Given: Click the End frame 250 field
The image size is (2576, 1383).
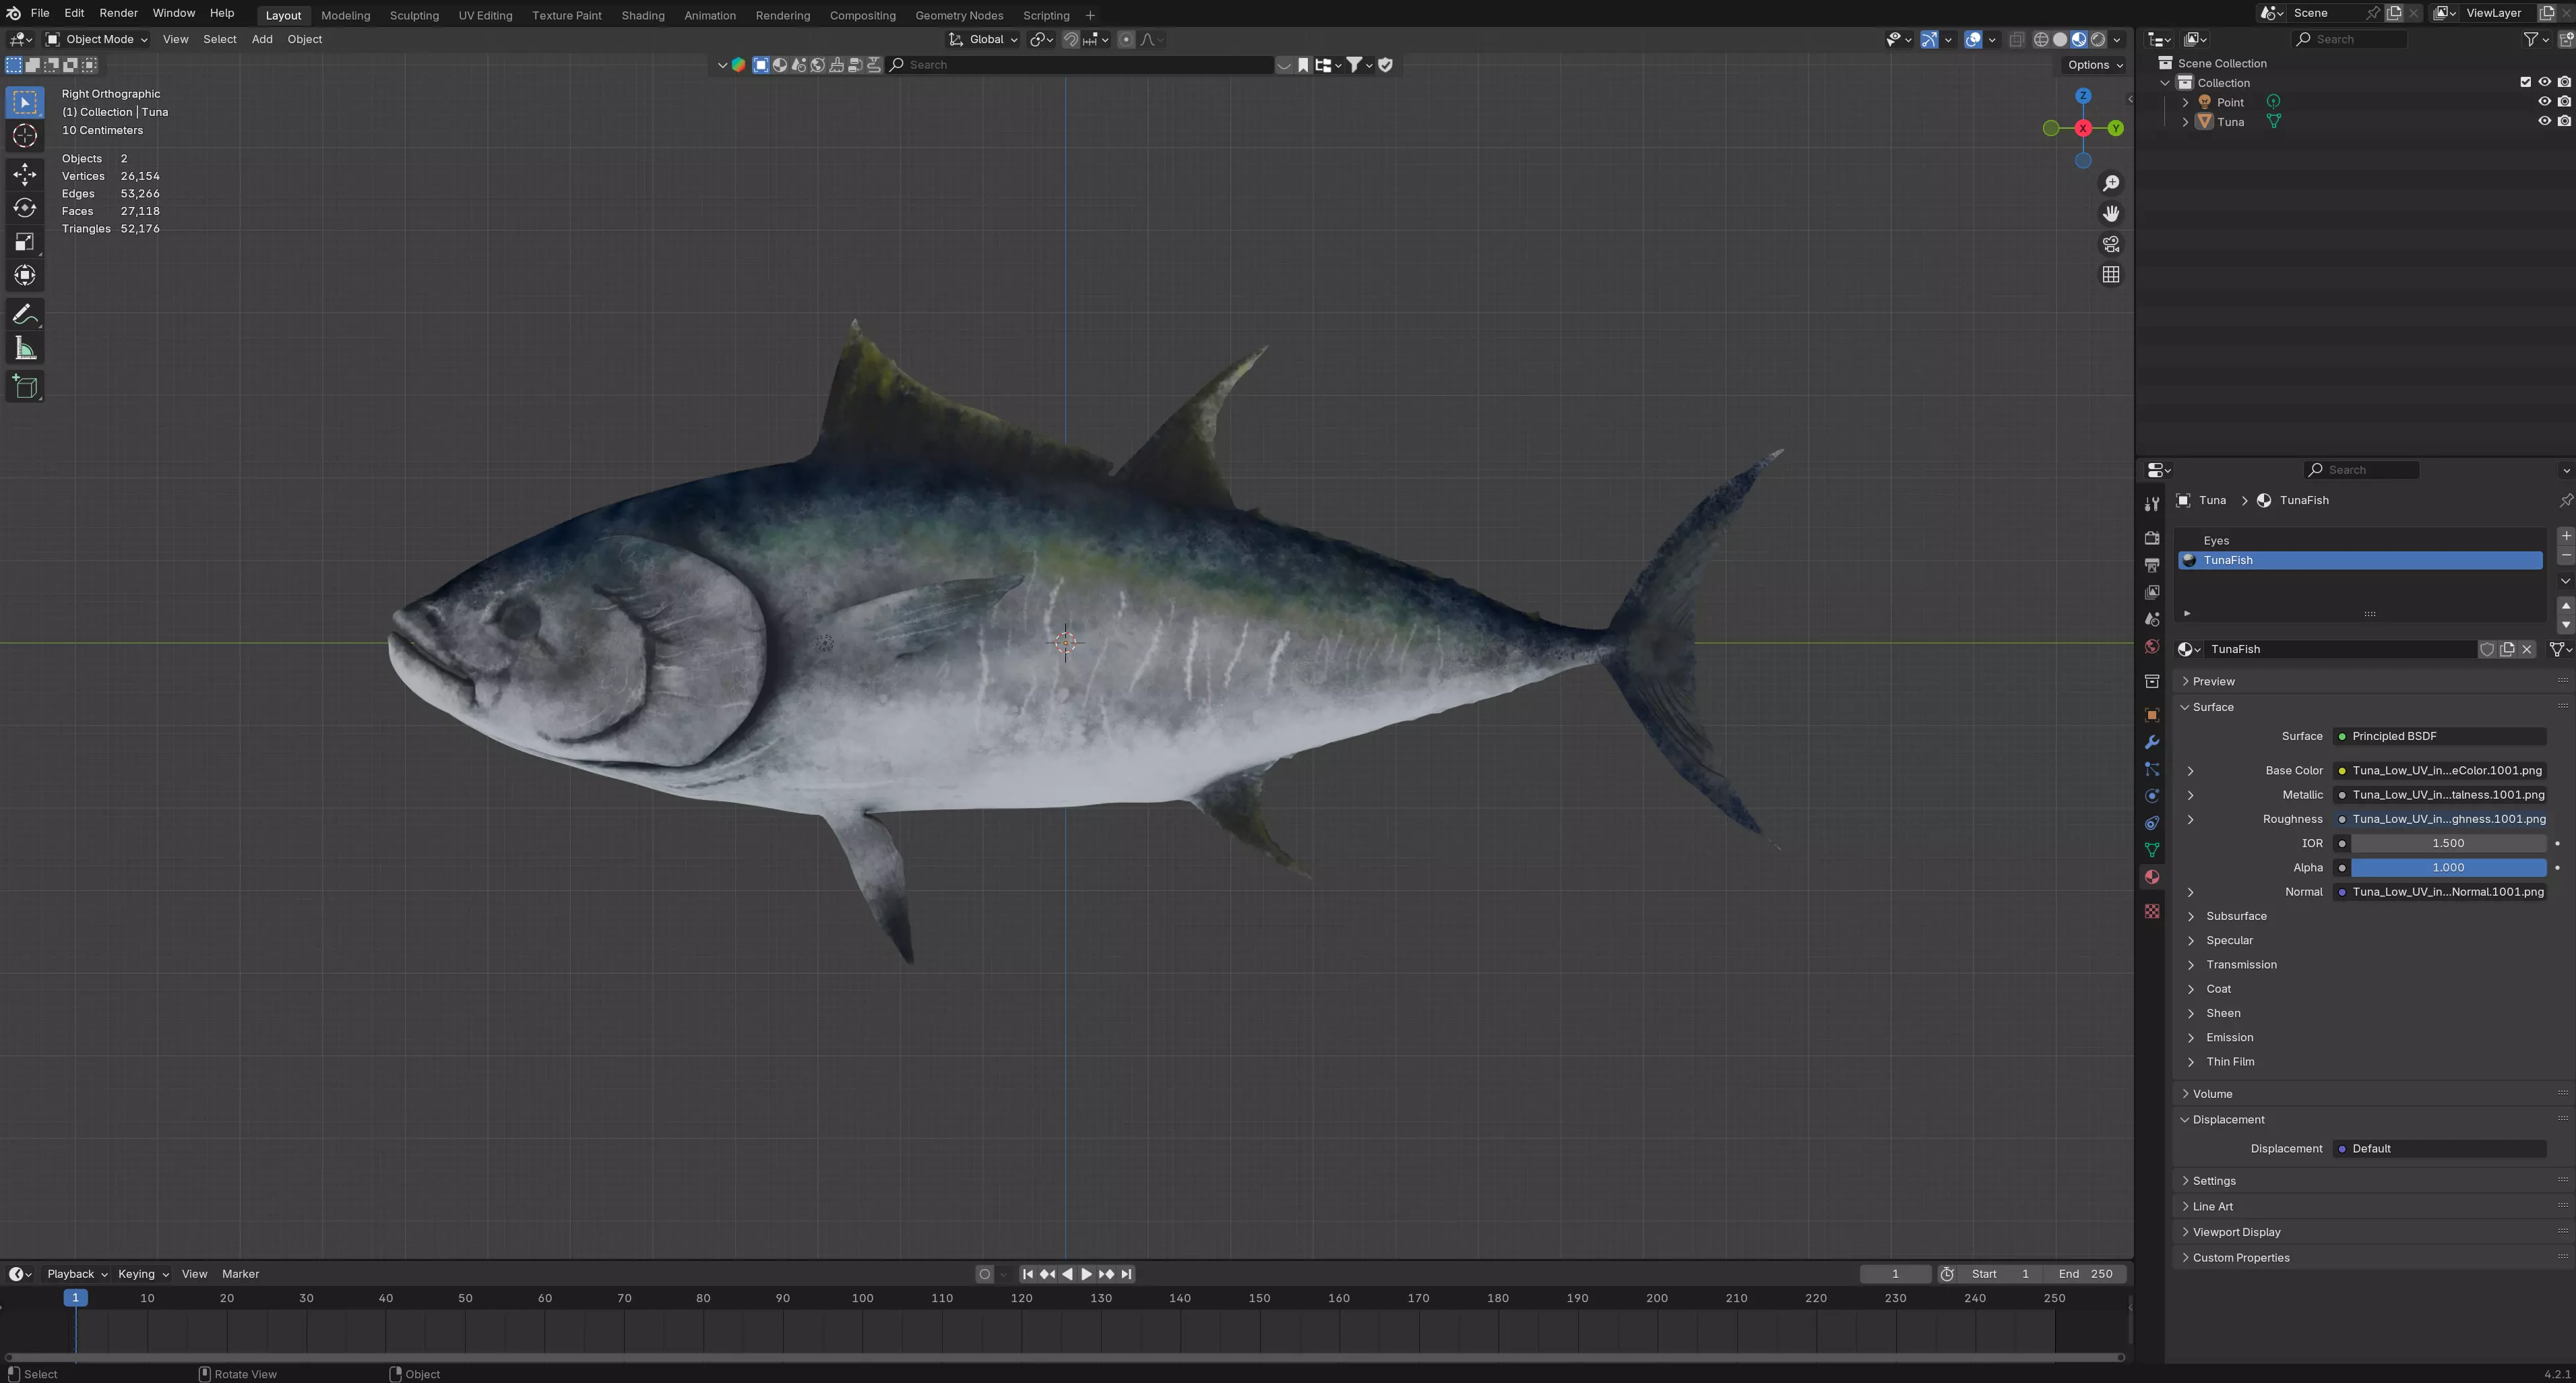Looking at the screenshot, I should [x=2086, y=1274].
